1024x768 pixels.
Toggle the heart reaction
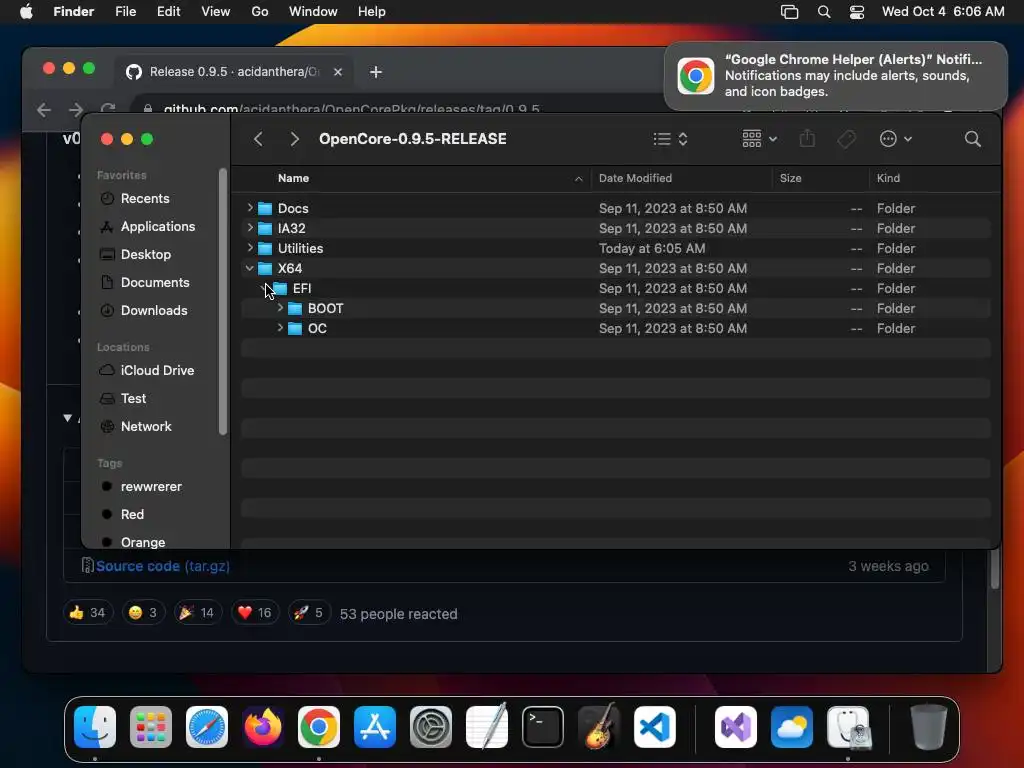pos(255,613)
